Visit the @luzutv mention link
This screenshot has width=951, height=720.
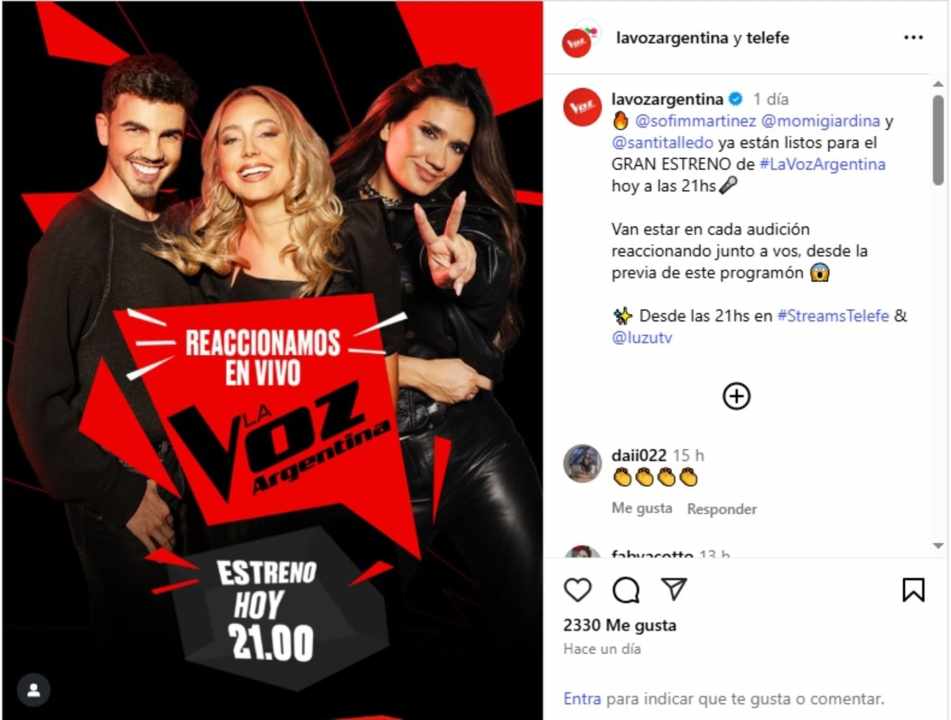click(642, 337)
